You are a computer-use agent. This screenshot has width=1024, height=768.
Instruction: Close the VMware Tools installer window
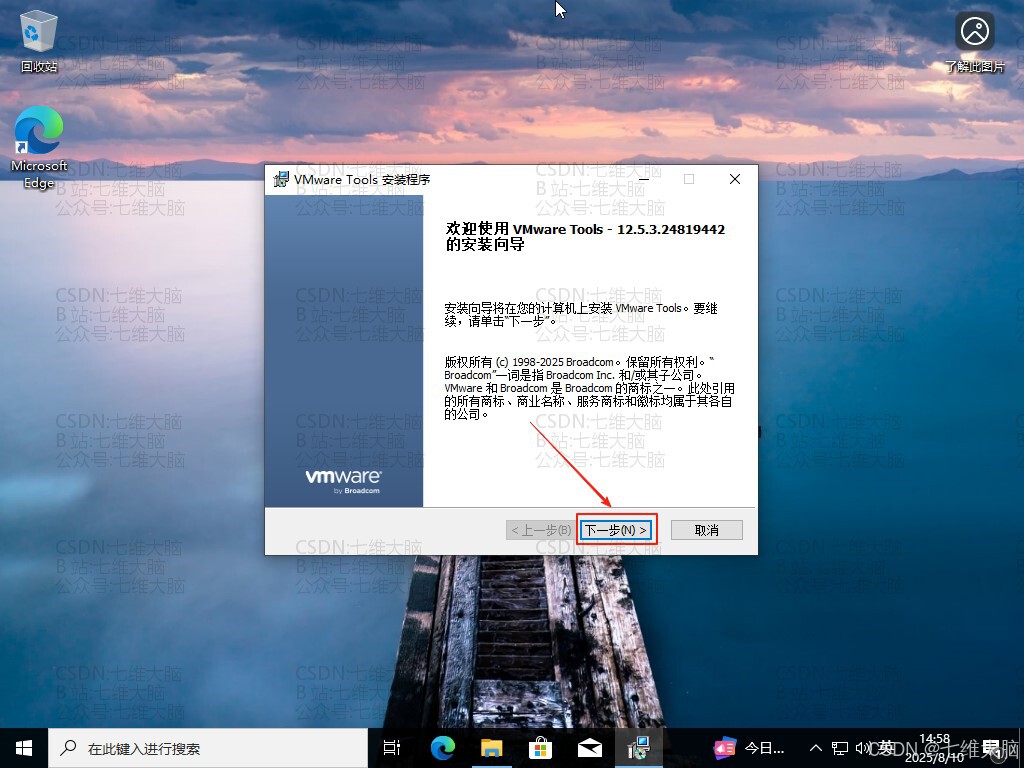[x=735, y=179]
